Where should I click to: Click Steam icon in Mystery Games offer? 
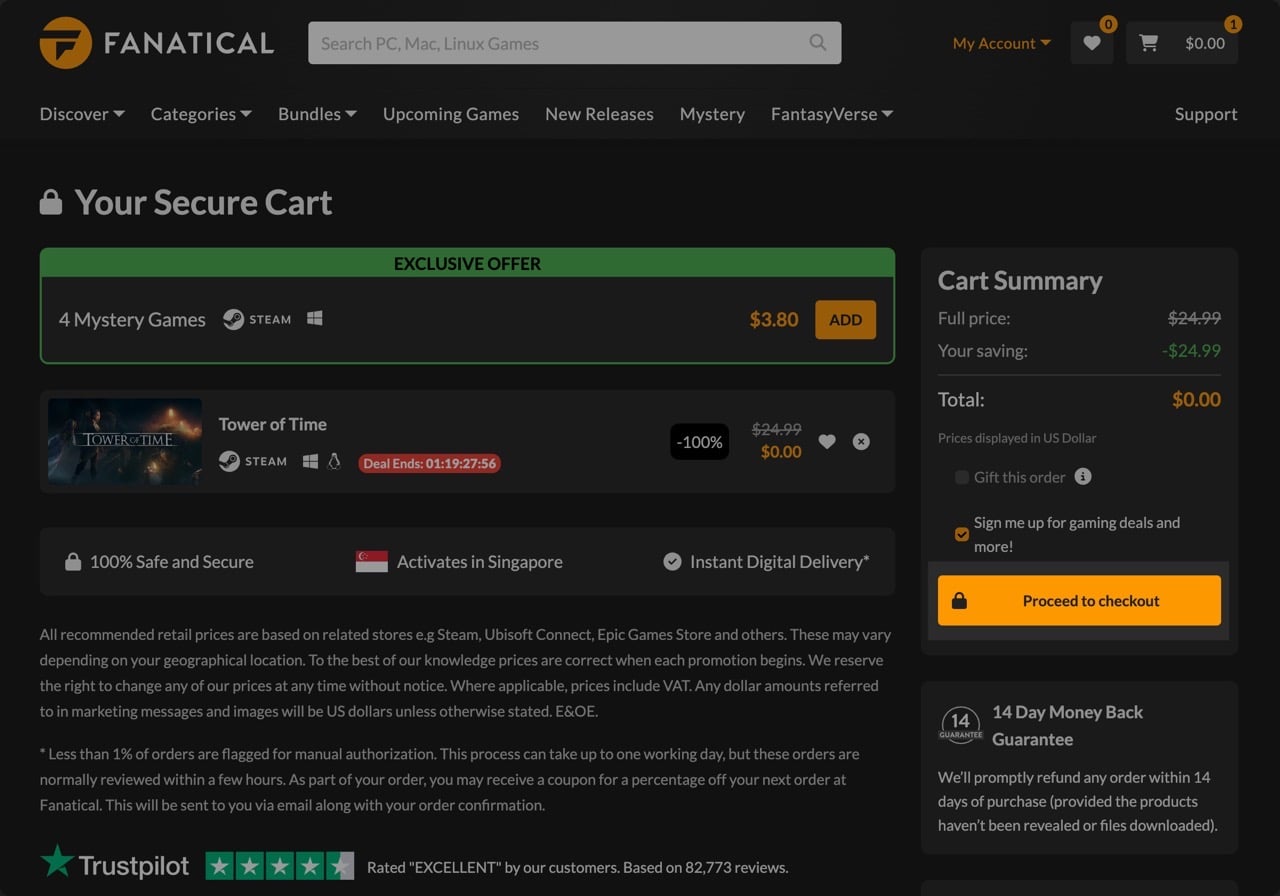click(x=233, y=319)
